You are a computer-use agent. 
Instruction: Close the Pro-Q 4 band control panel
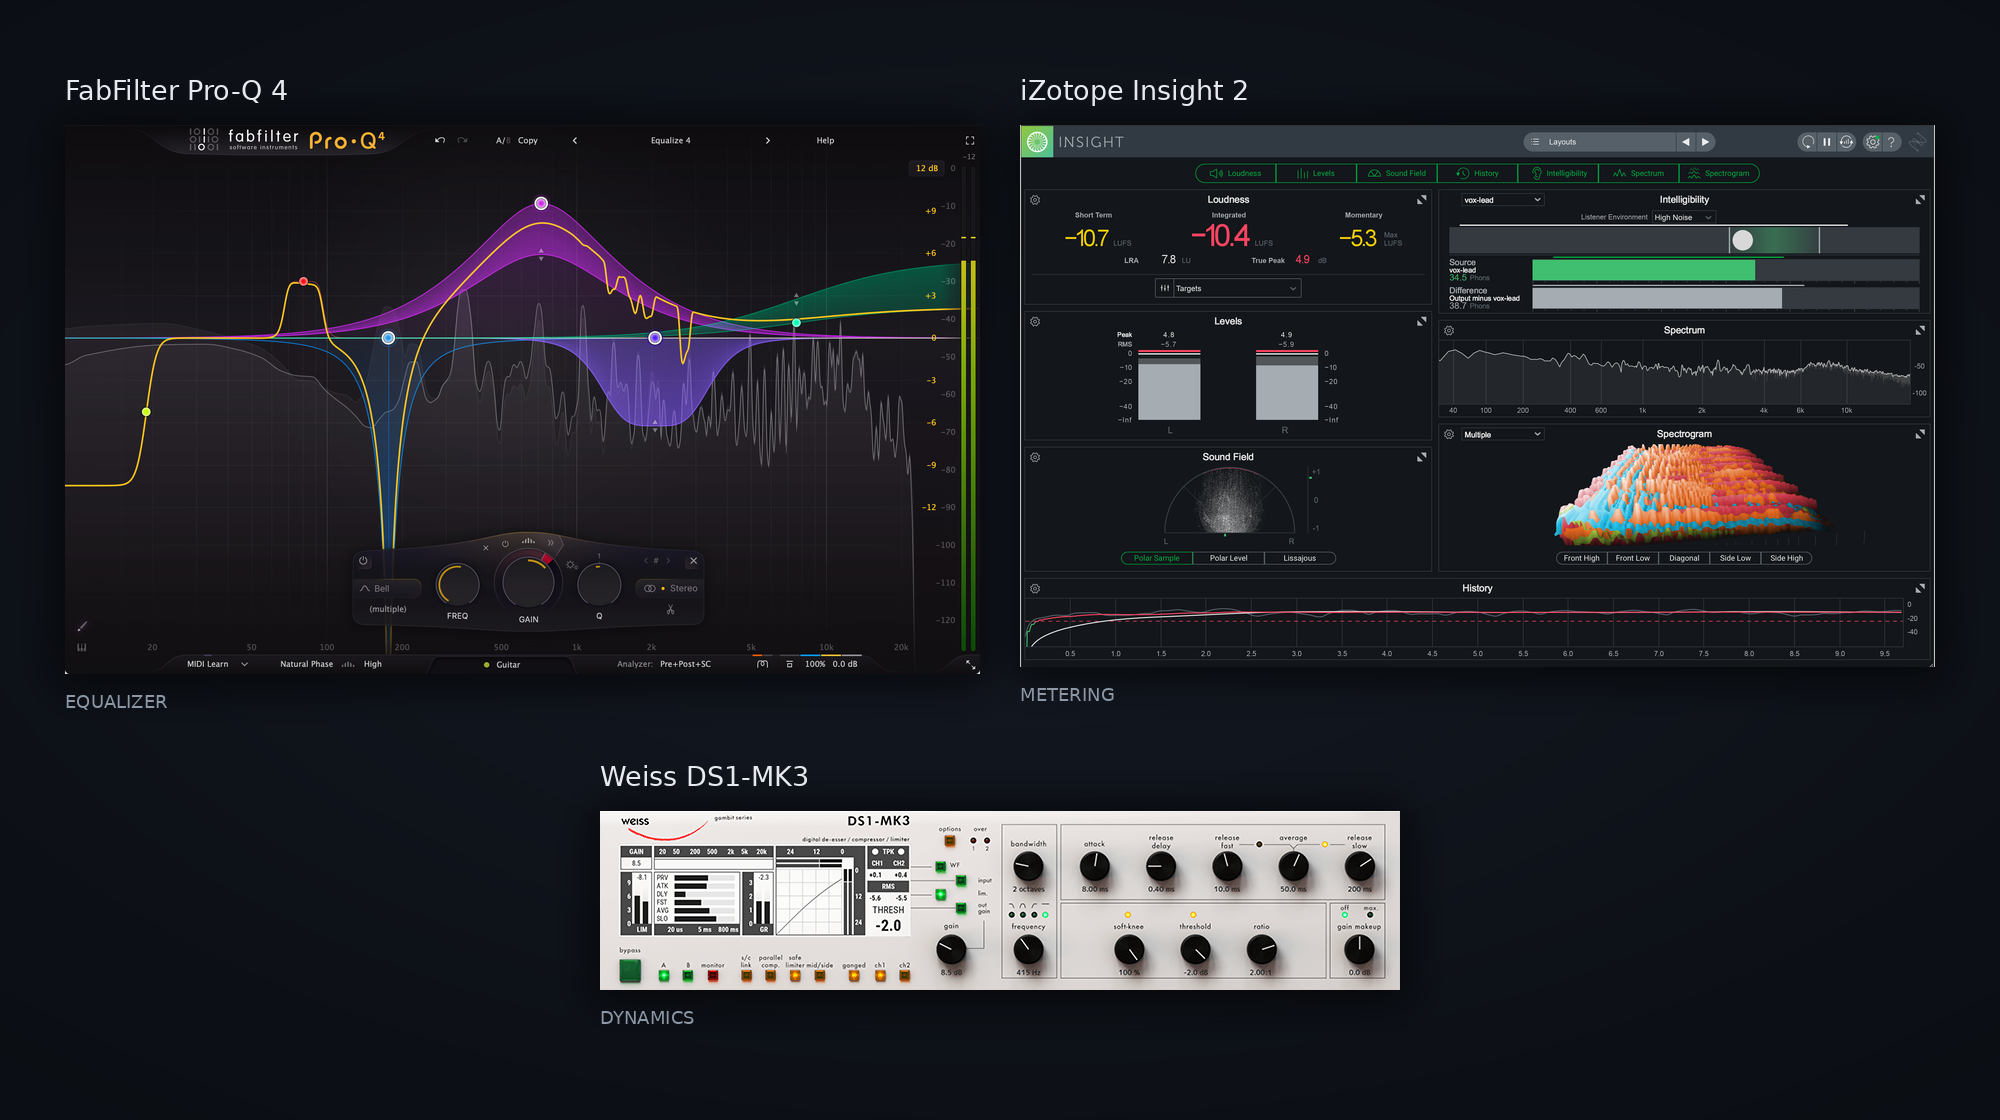click(693, 561)
